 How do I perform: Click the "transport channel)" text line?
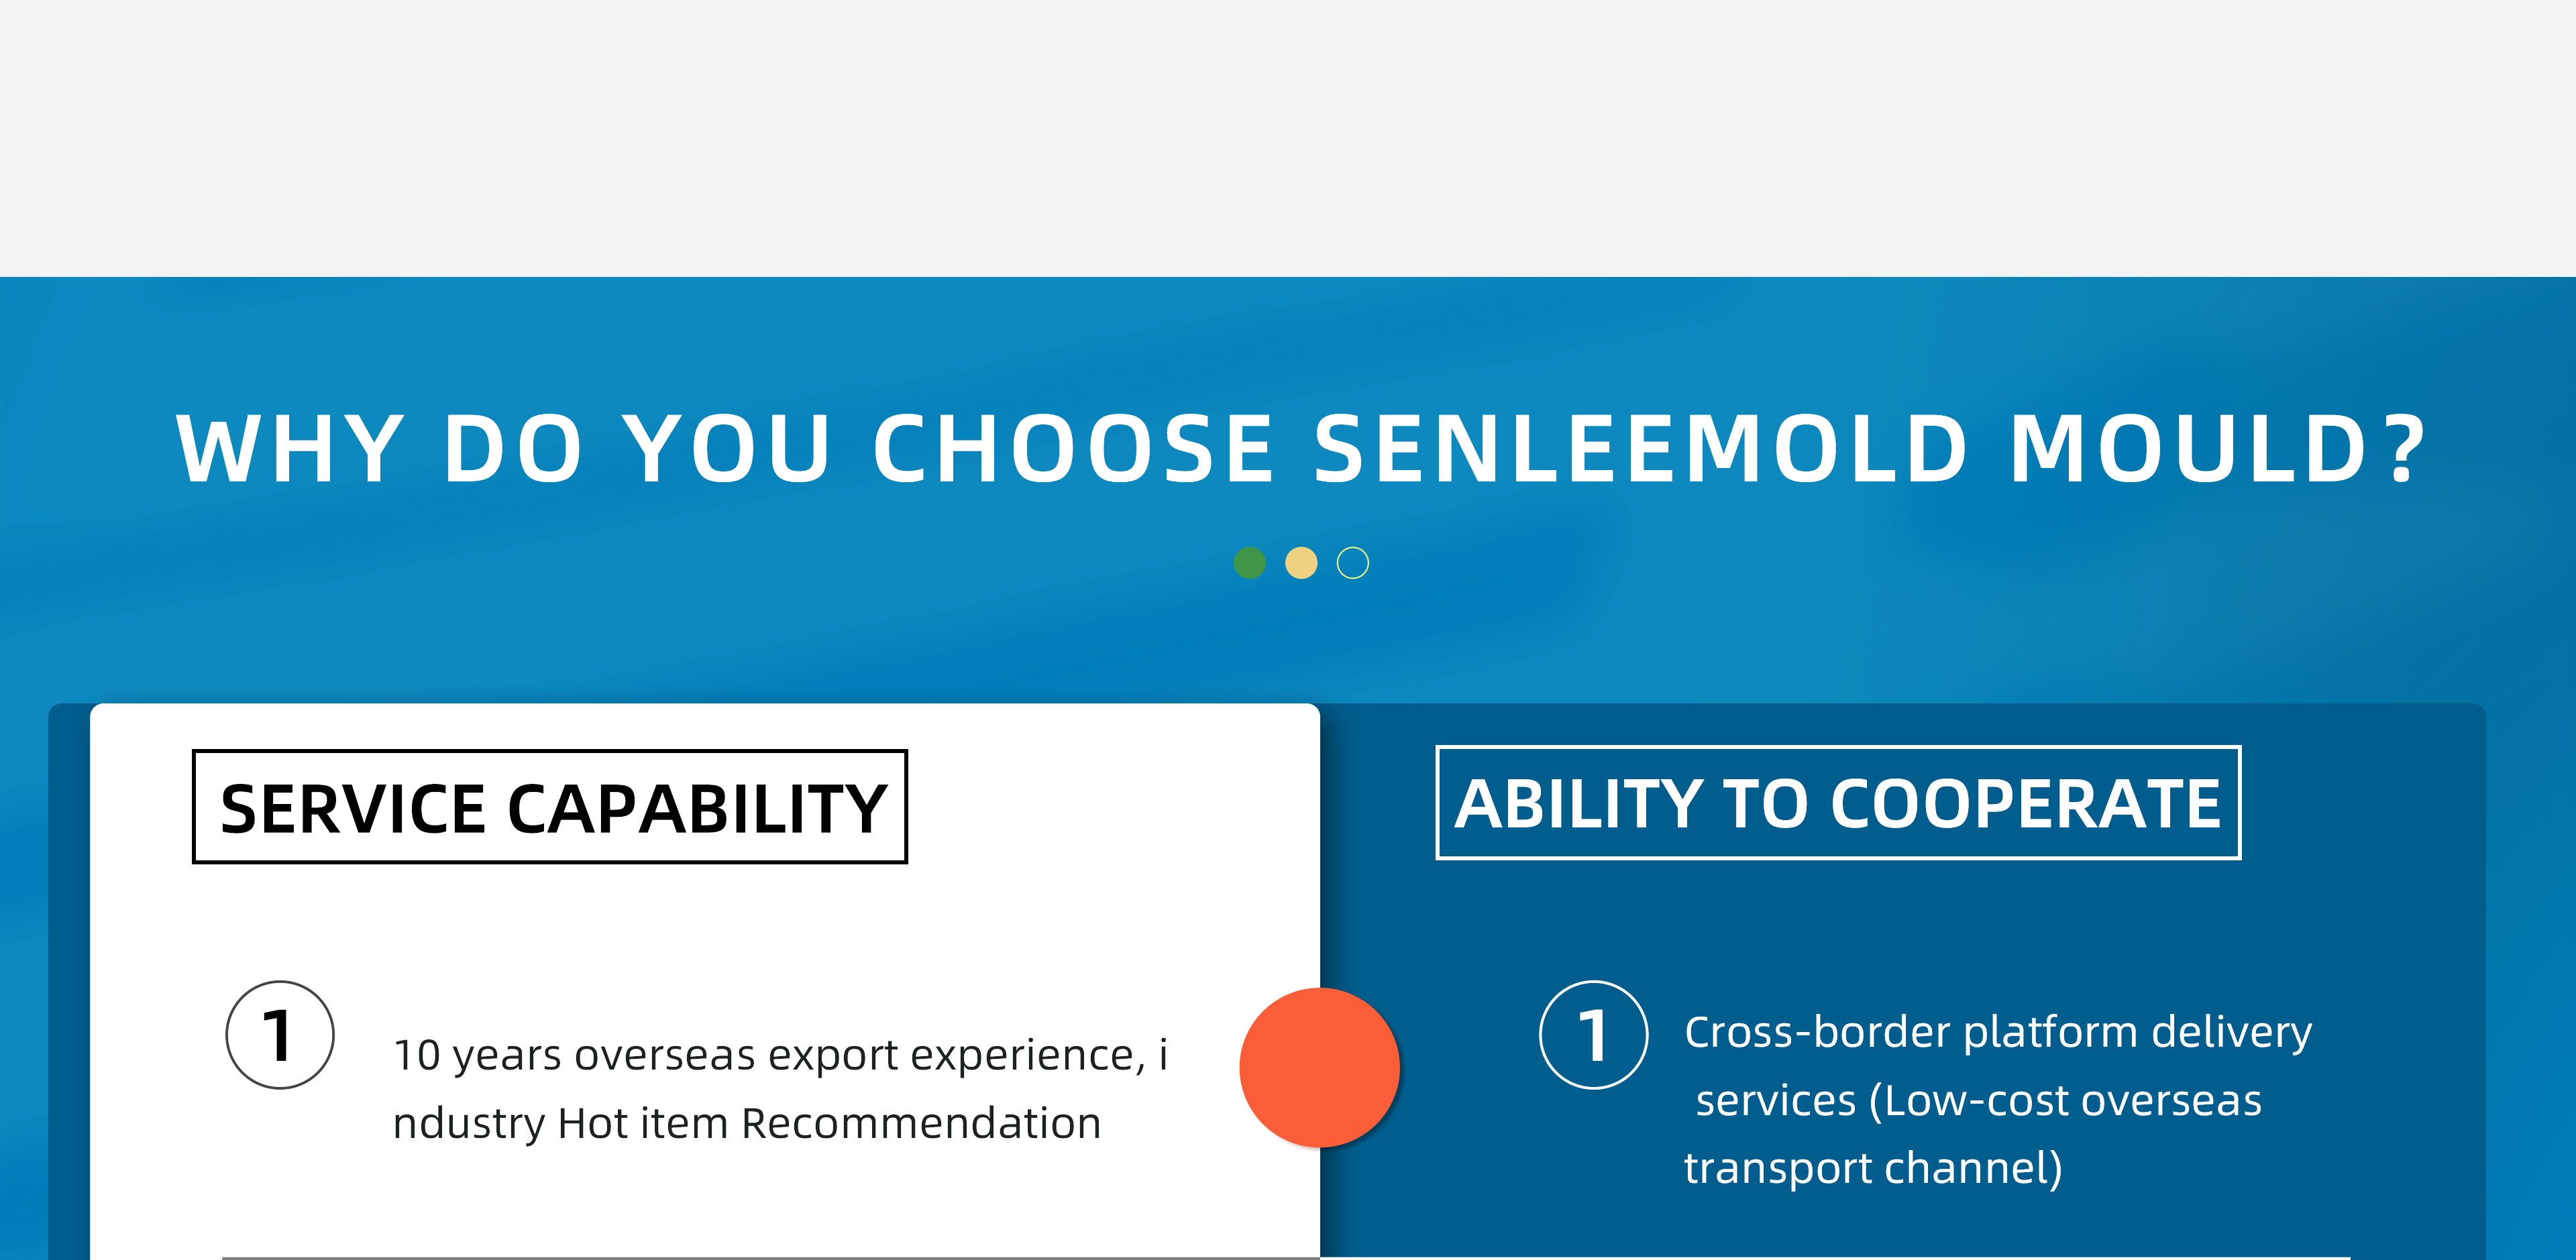pyautogui.click(x=1872, y=1168)
